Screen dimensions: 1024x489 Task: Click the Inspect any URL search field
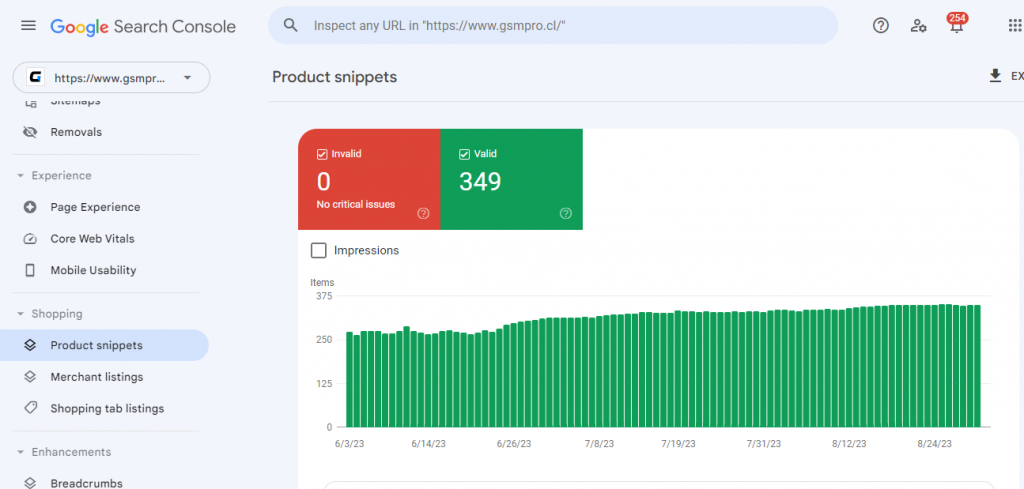tap(553, 25)
